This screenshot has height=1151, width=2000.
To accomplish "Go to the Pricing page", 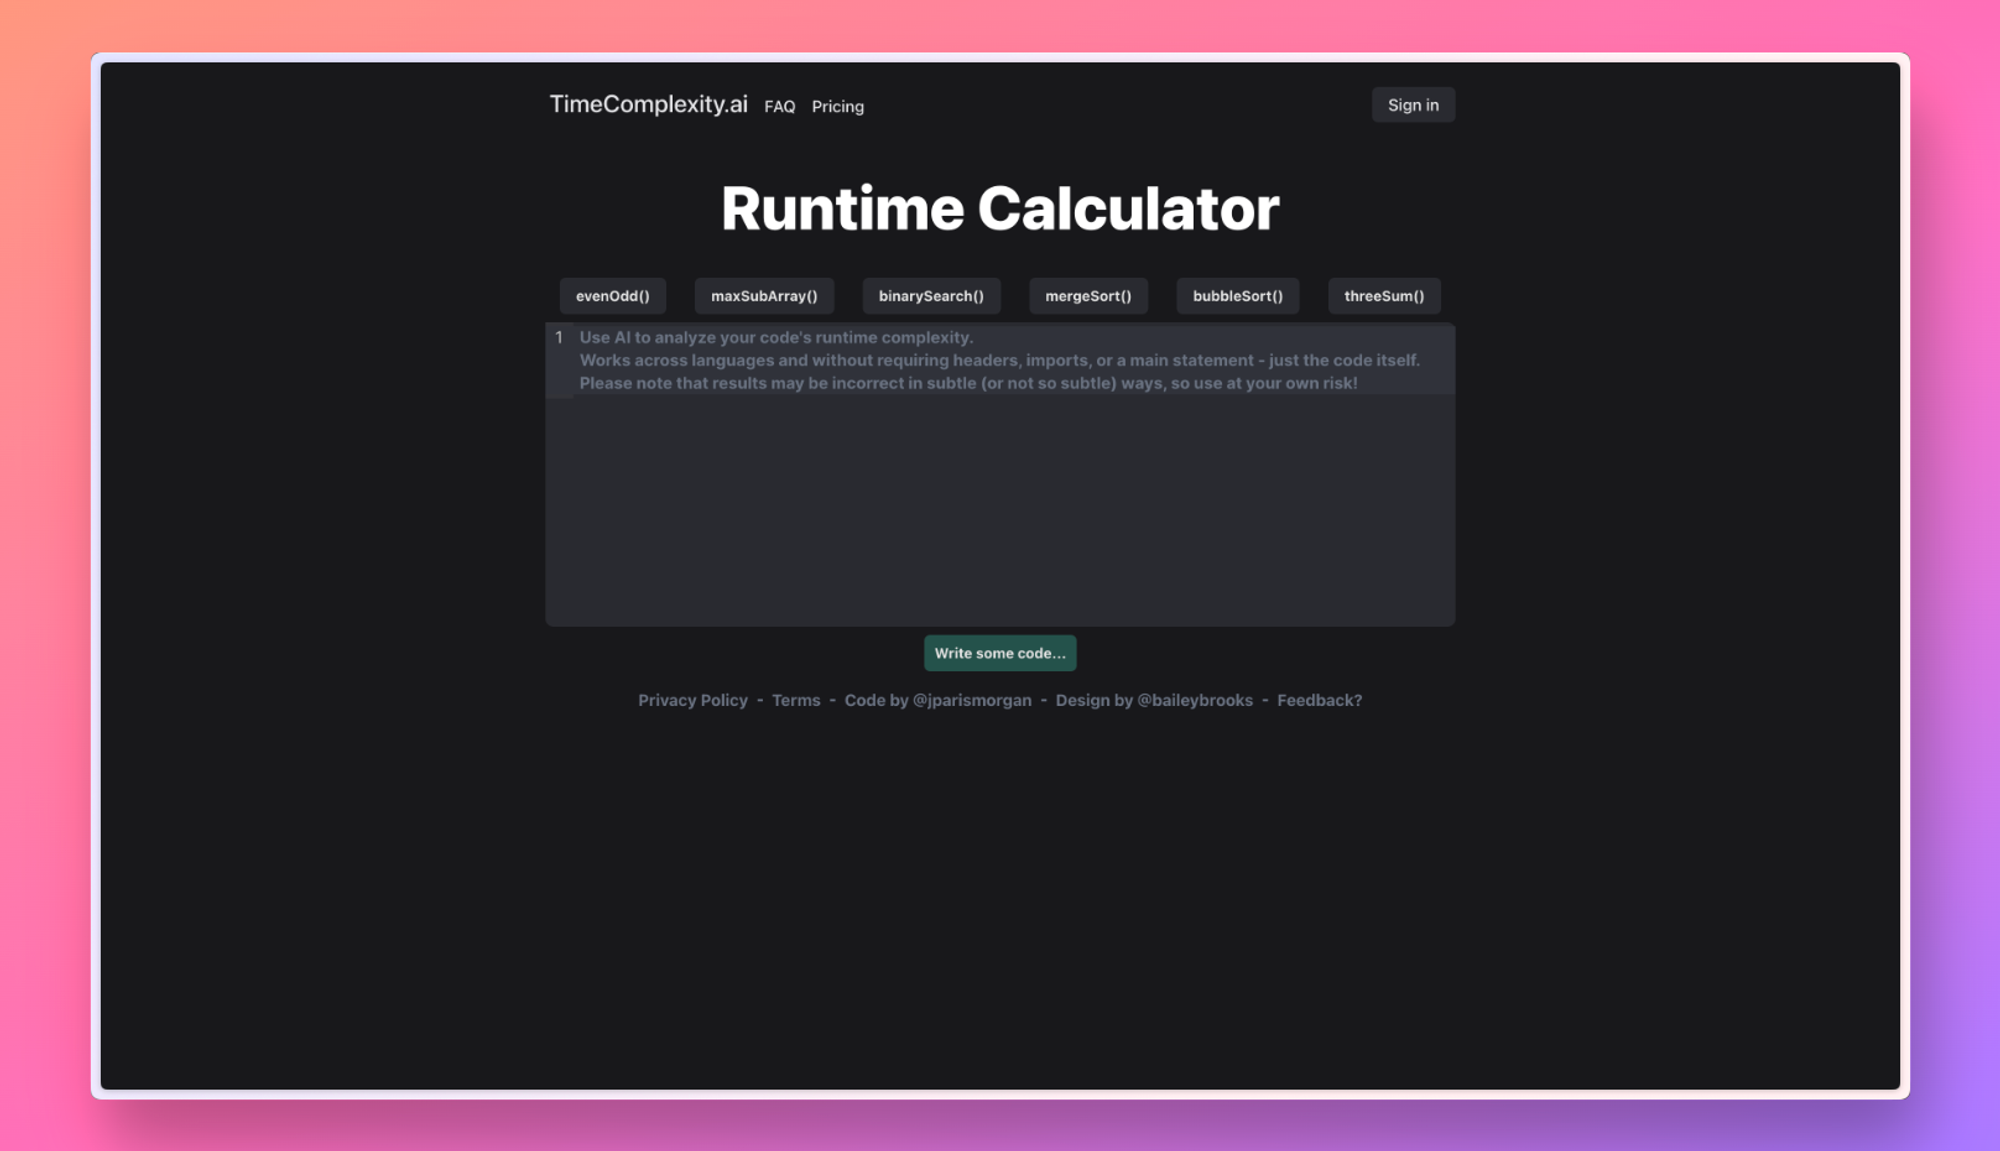I will (837, 107).
